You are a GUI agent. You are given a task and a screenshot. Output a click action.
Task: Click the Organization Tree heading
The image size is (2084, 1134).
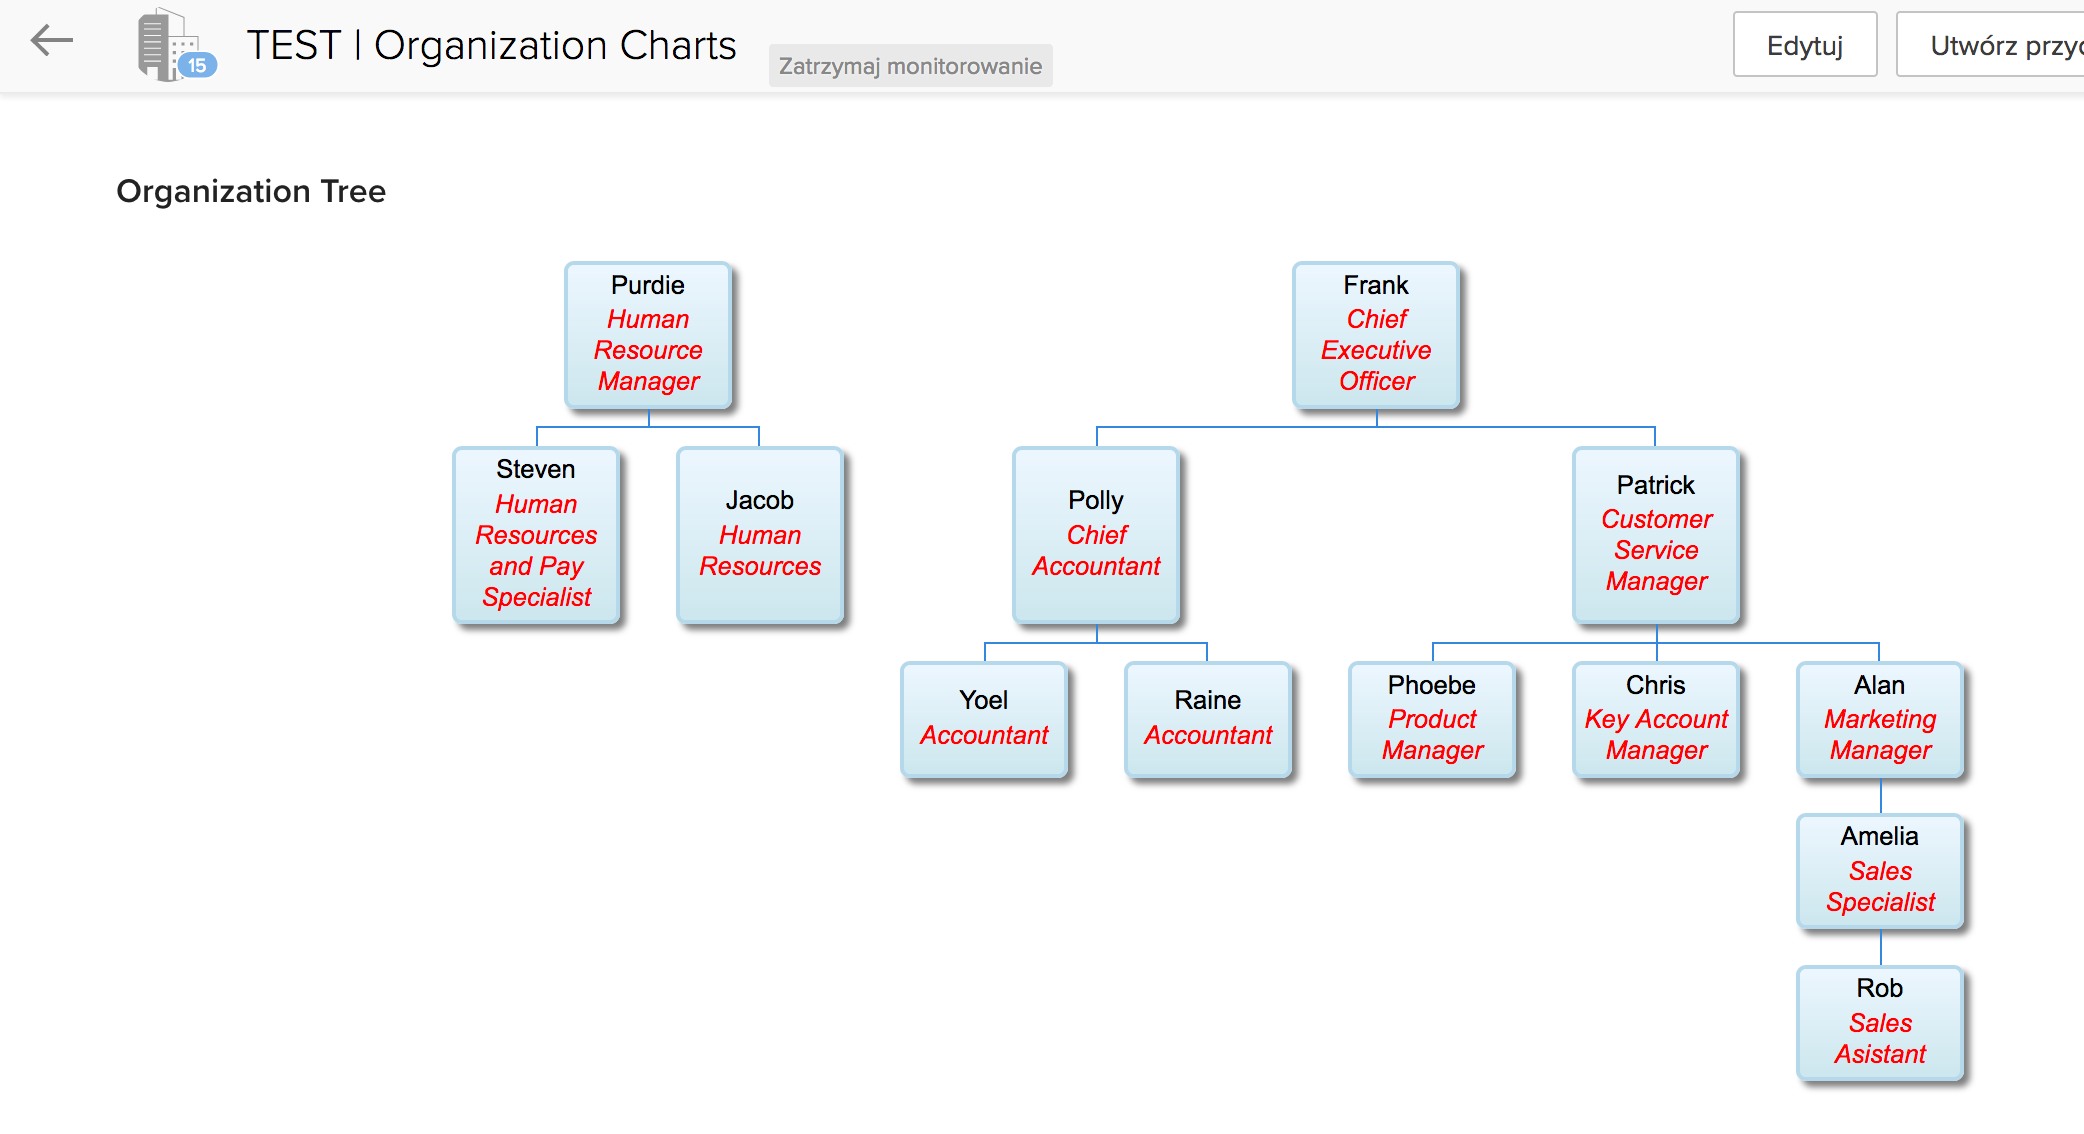pos(251,191)
